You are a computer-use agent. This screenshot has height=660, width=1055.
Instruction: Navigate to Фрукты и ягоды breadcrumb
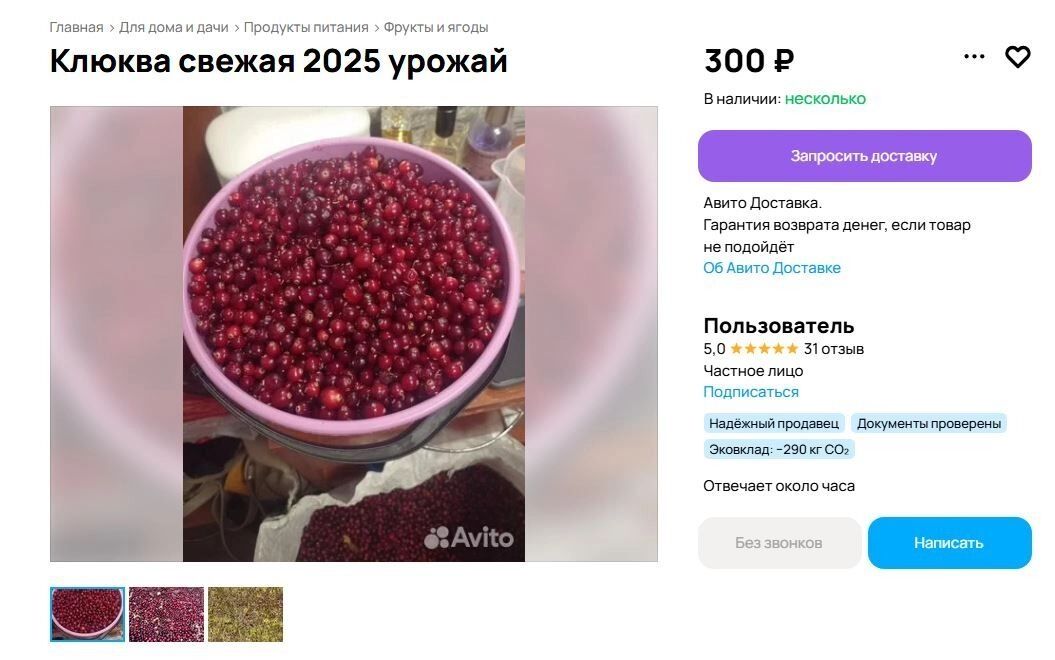(436, 28)
